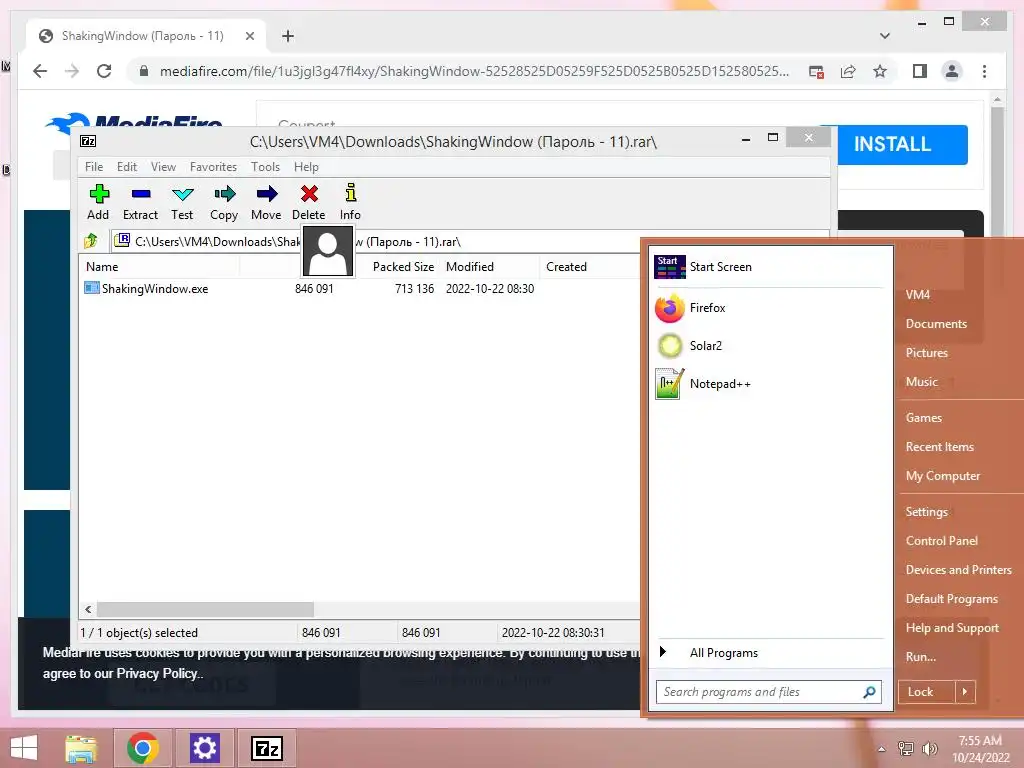Select the ShakingWindow Chrome tab

[x=142, y=36]
